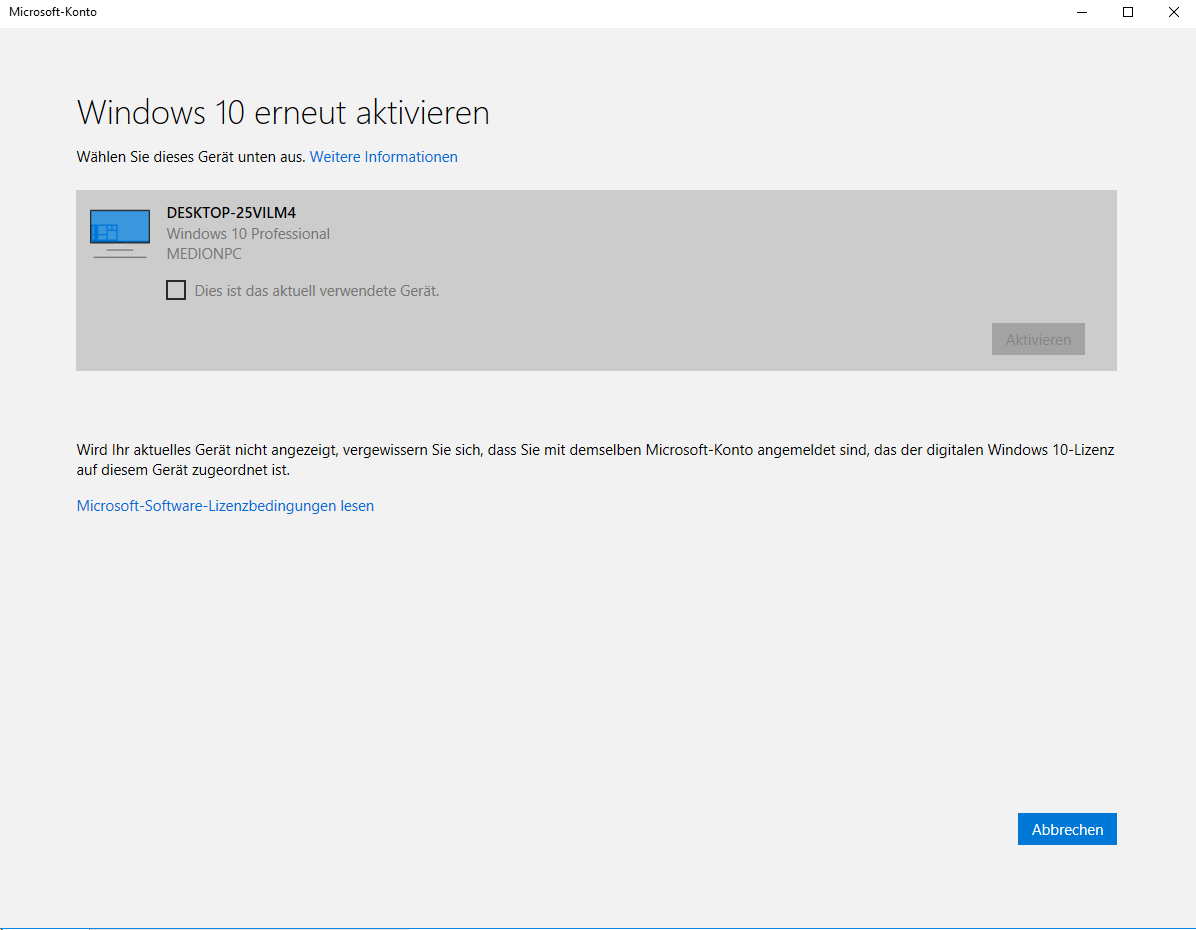Click the desktop computer device icon
This screenshot has width=1196, height=930.
(x=120, y=234)
